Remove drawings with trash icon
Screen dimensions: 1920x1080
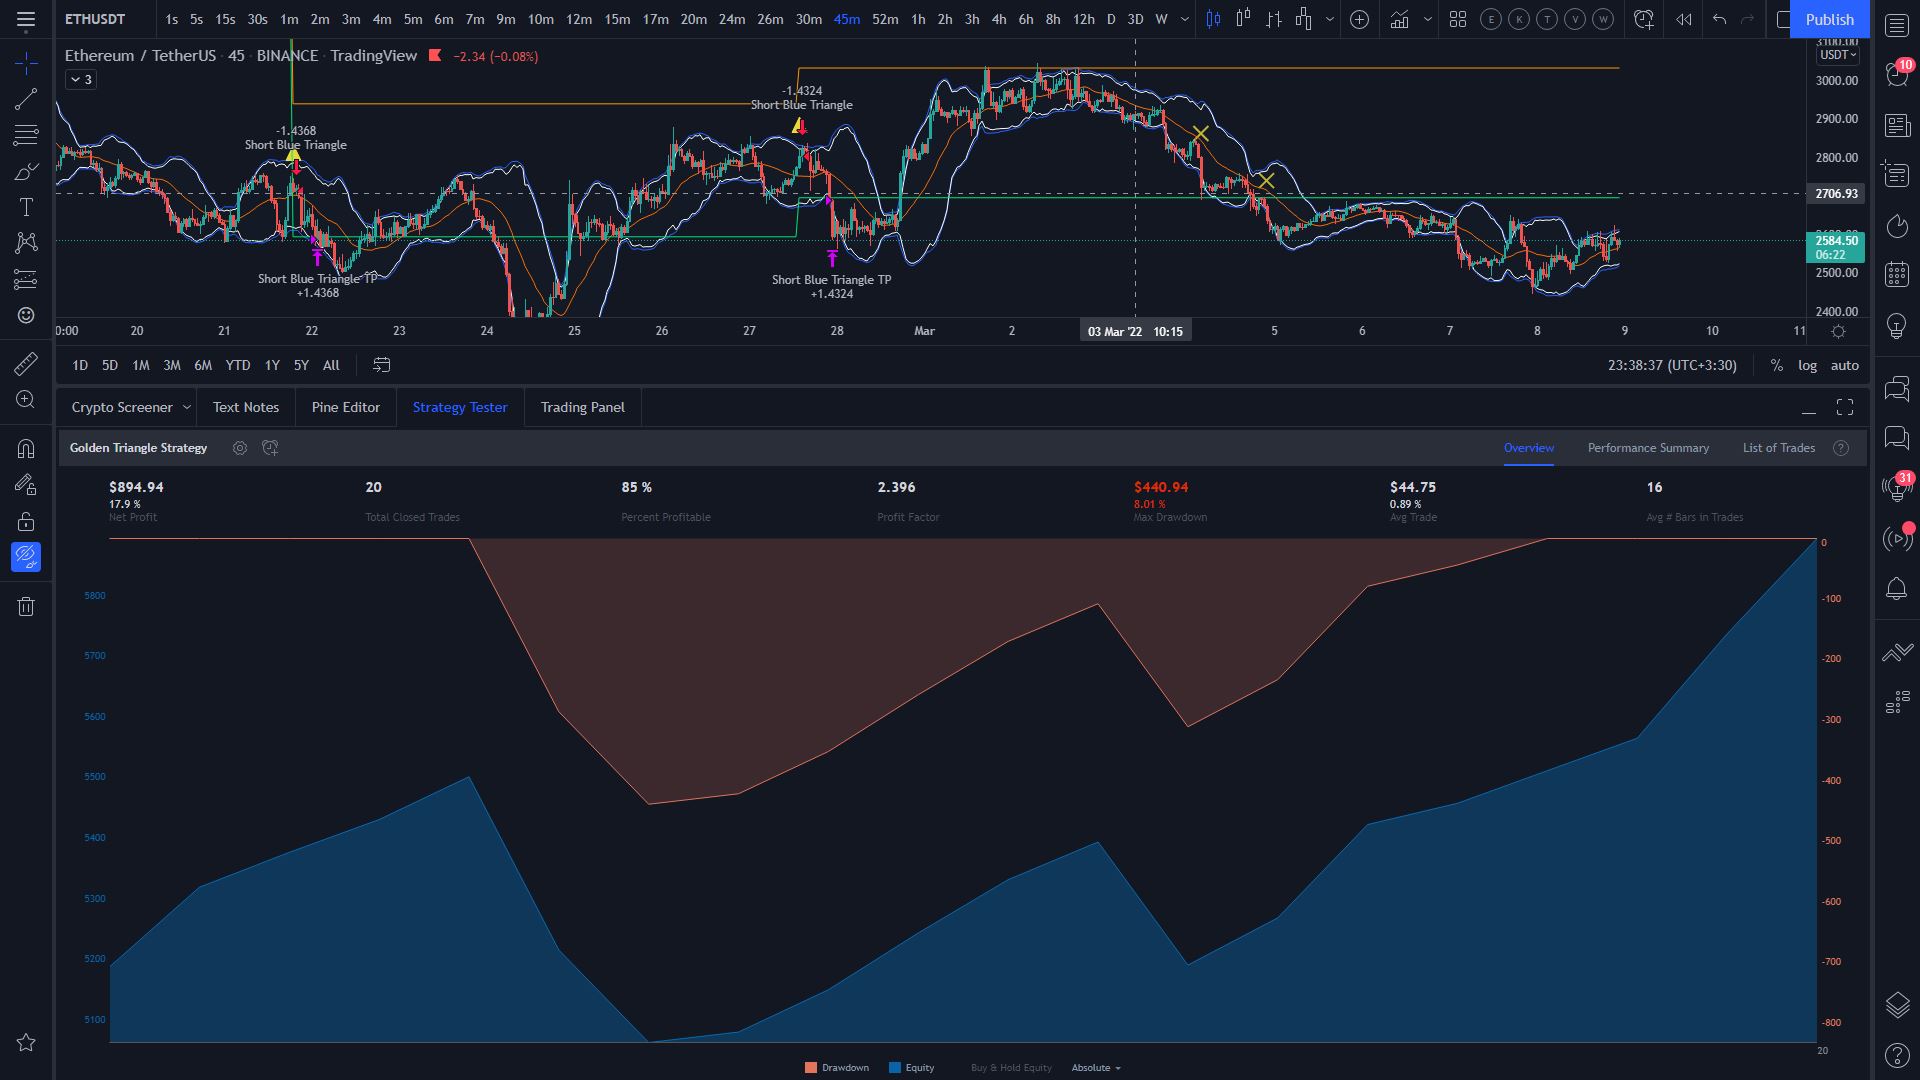[x=26, y=606]
